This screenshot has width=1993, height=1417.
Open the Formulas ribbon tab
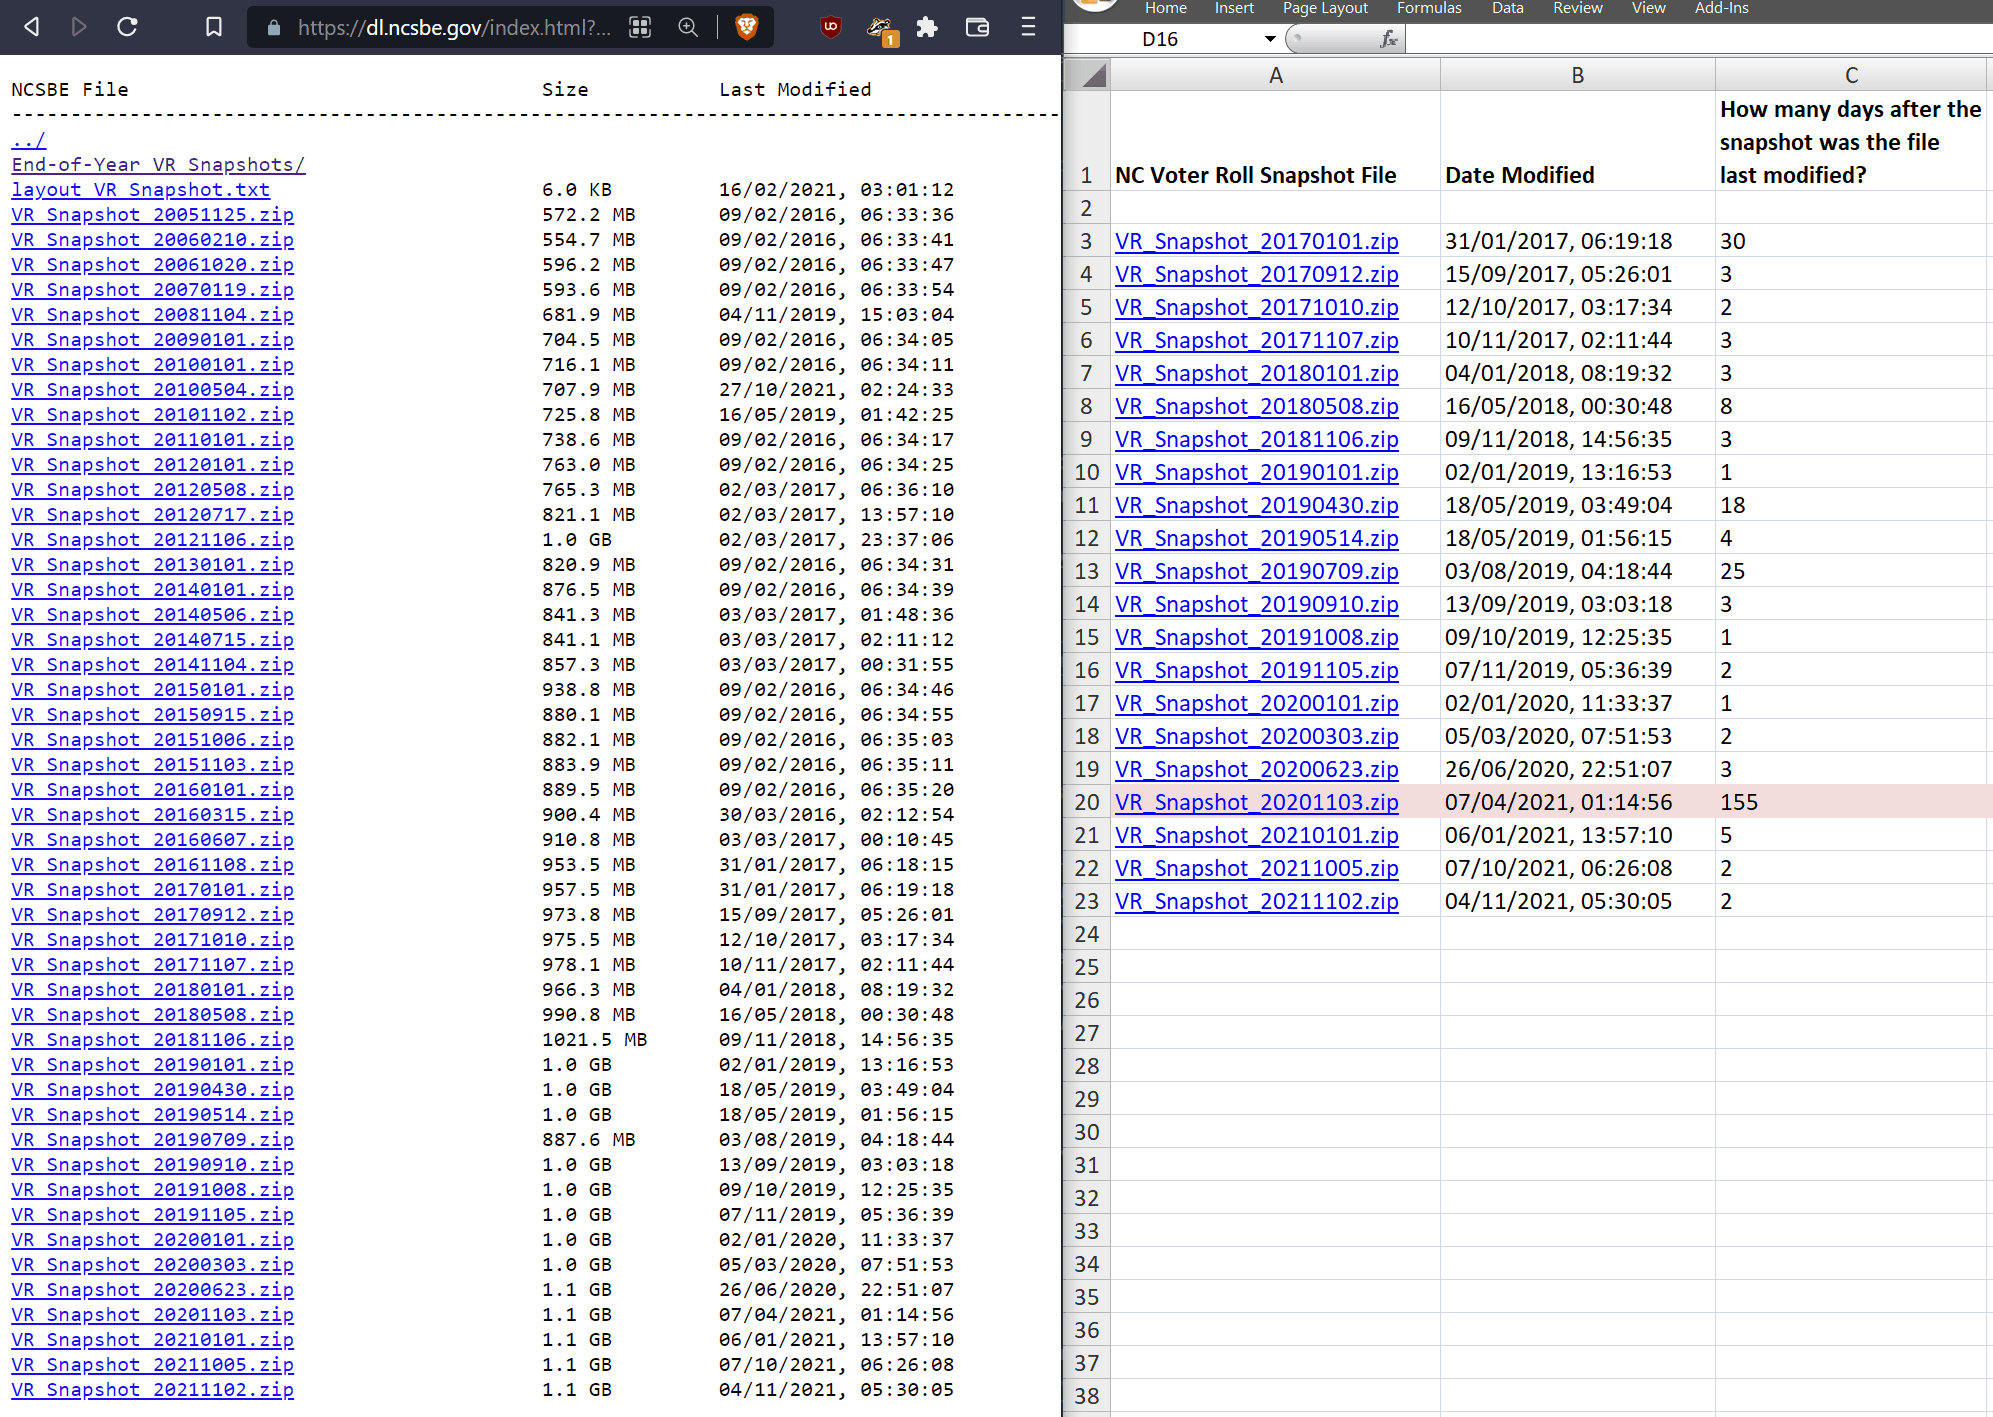point(1429,8)
